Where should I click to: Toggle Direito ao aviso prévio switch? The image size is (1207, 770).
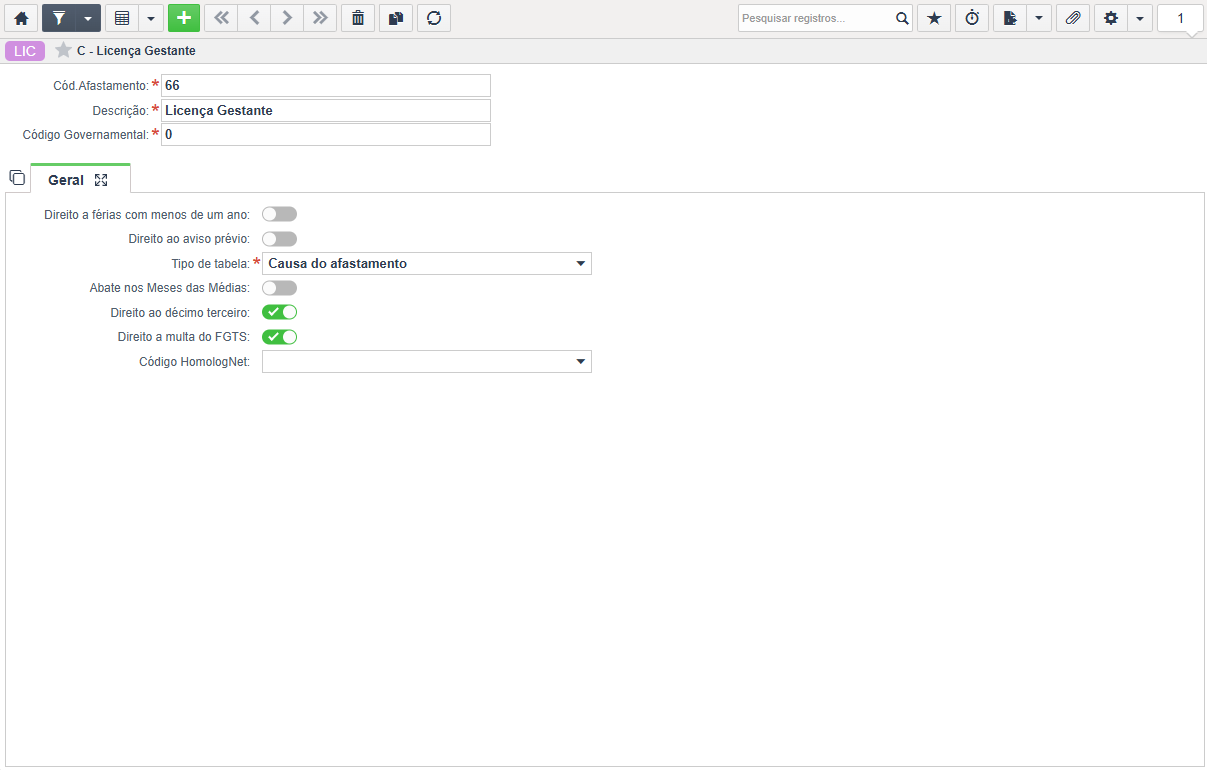(280, 239)
